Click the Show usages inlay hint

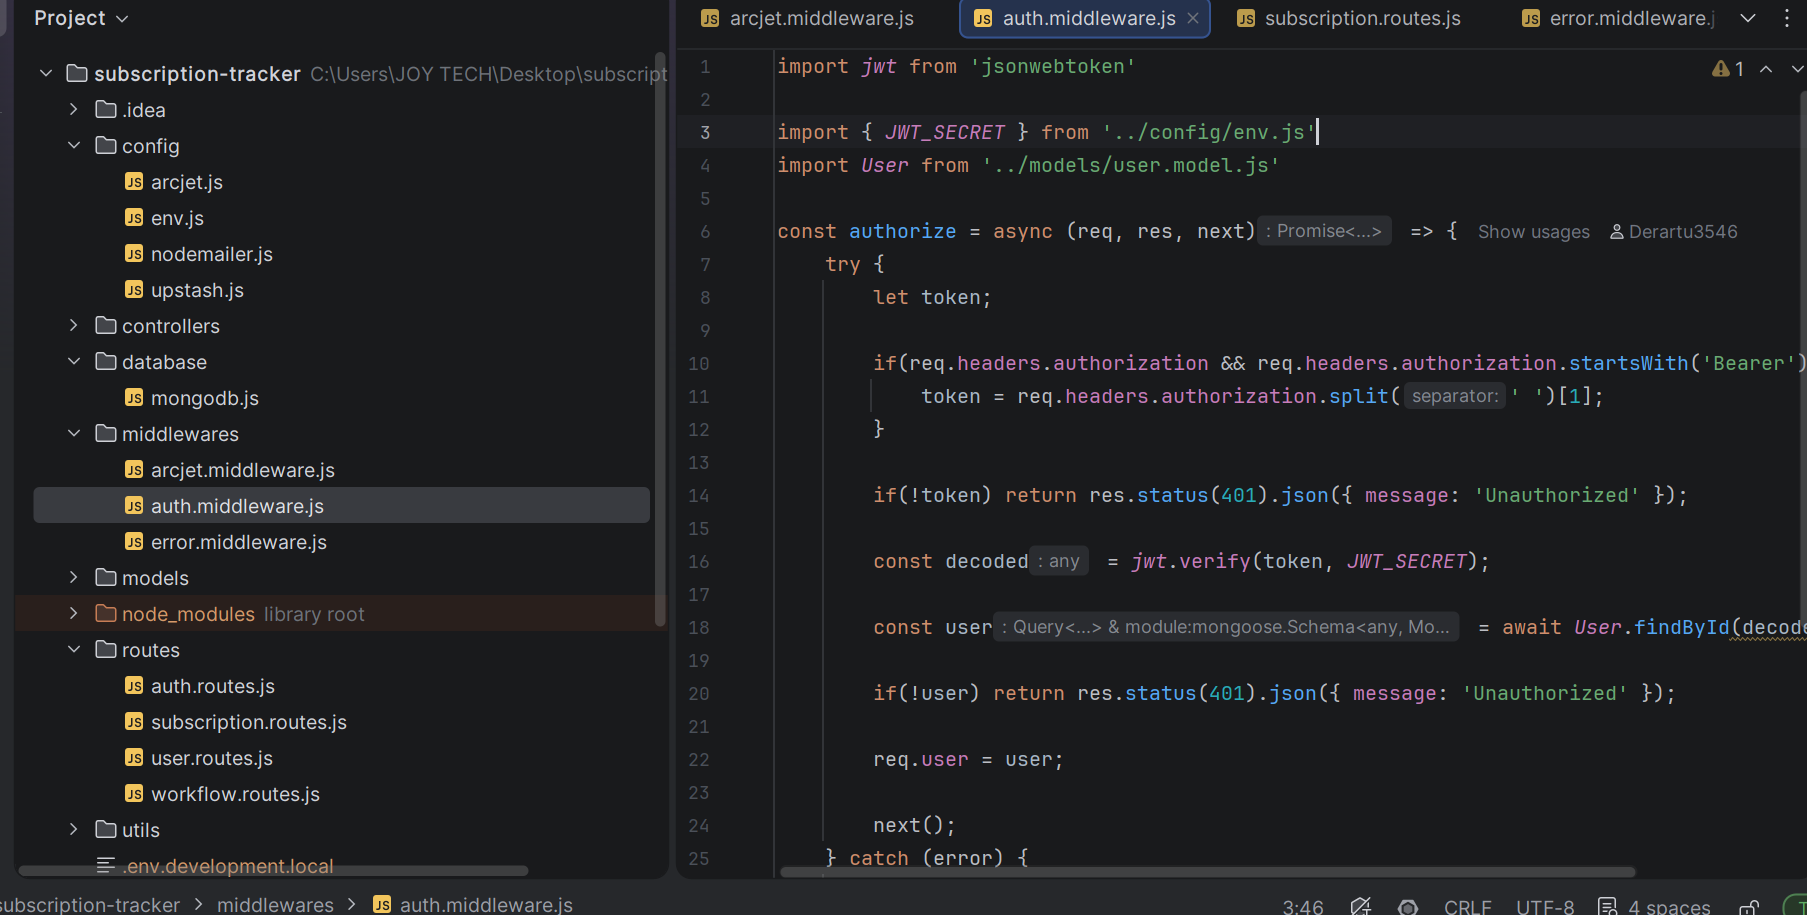(1533, 232)
